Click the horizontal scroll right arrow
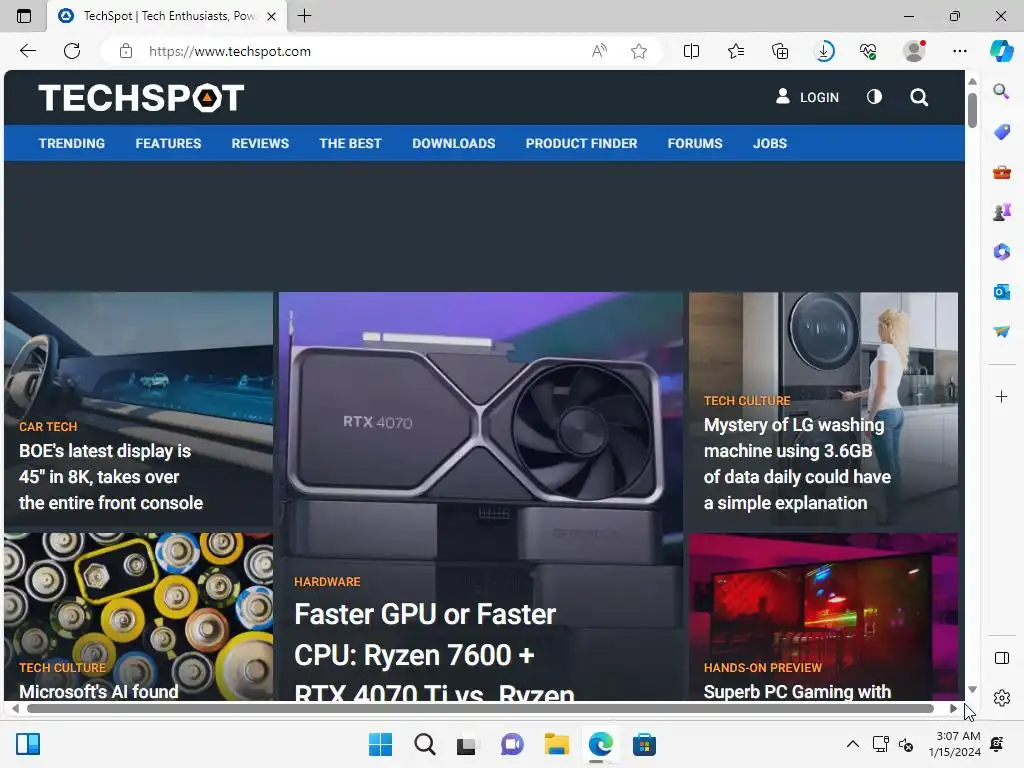This screenshot has width=1024, height=768. (x=953, y=709)
